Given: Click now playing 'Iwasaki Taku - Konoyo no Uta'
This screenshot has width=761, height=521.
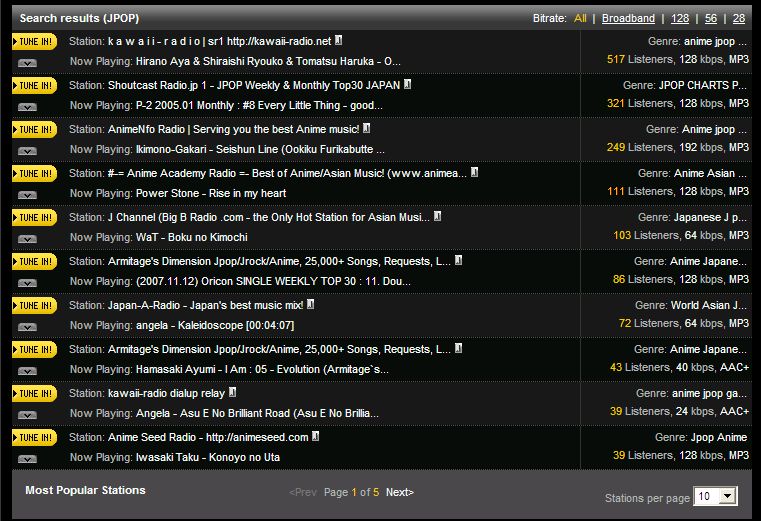Looking at the screenshot, I should [208, 457].
